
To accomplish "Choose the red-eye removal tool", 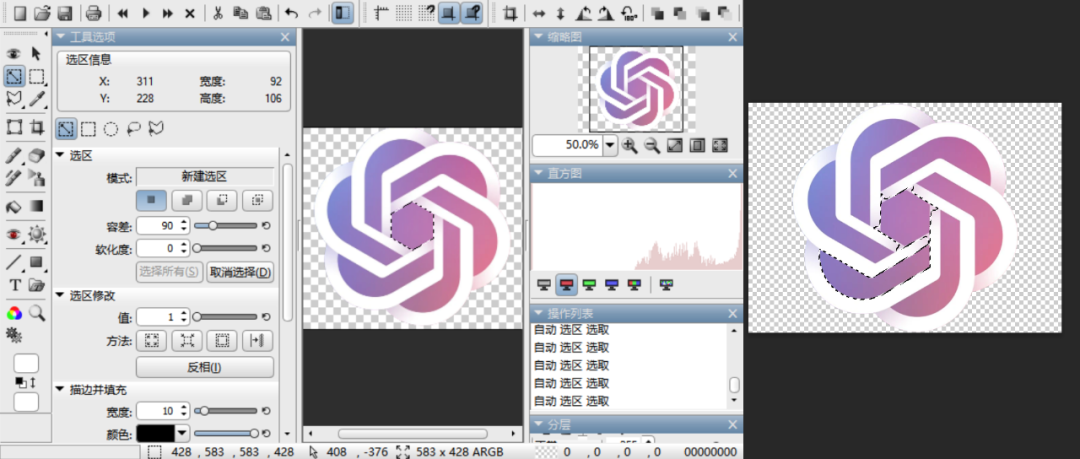I will click(x=14, y=234).
